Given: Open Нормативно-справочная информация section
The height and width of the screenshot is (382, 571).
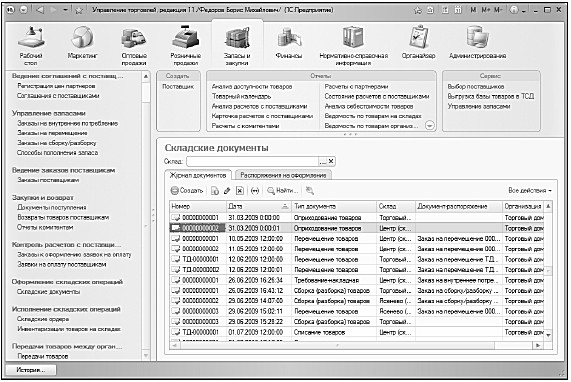Looking at the screenshot, I should (x=354, y=46).
